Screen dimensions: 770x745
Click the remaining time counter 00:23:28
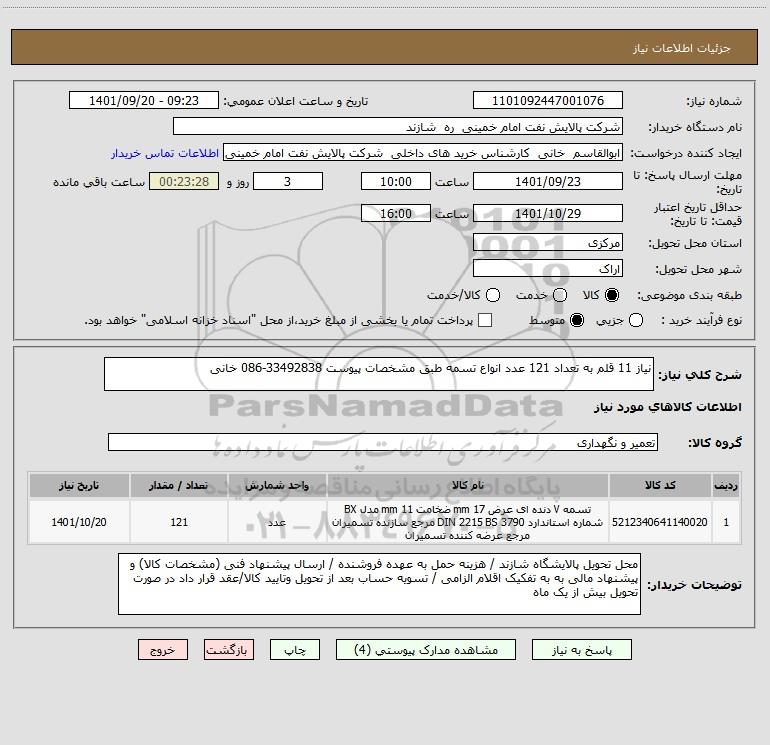(x=184, y=181)
